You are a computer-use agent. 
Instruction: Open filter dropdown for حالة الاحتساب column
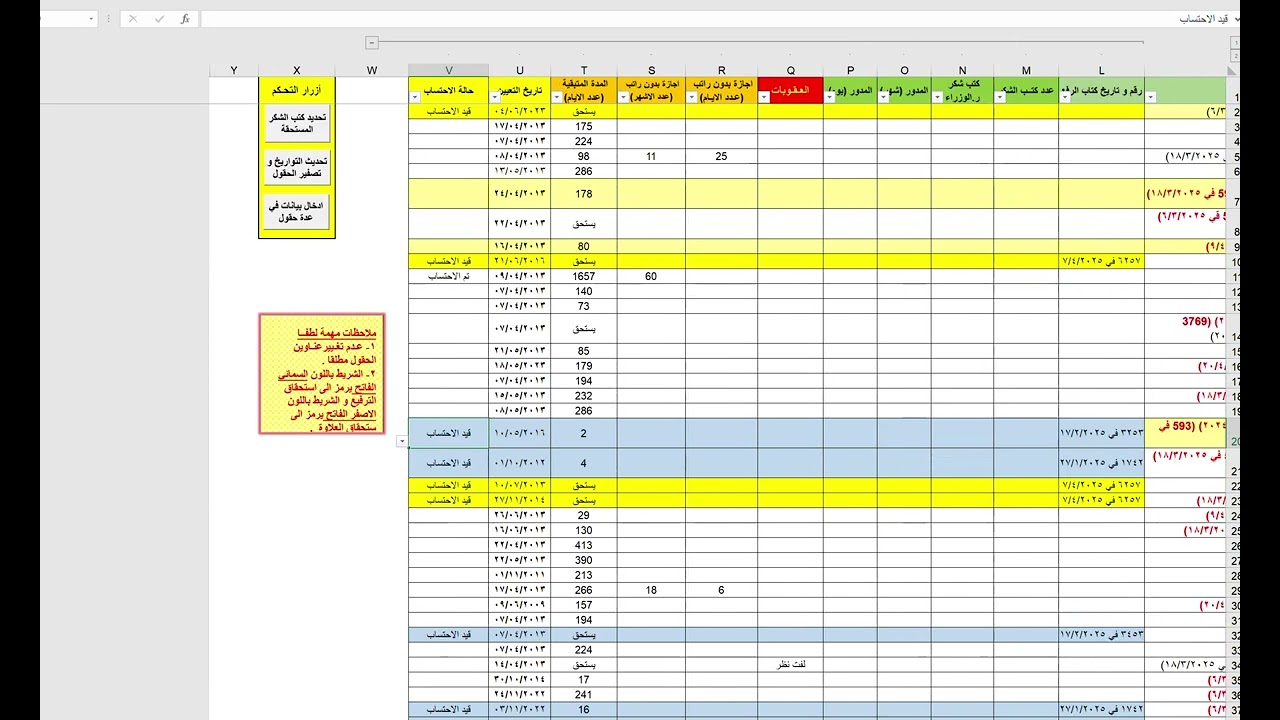tap(416, 97)
